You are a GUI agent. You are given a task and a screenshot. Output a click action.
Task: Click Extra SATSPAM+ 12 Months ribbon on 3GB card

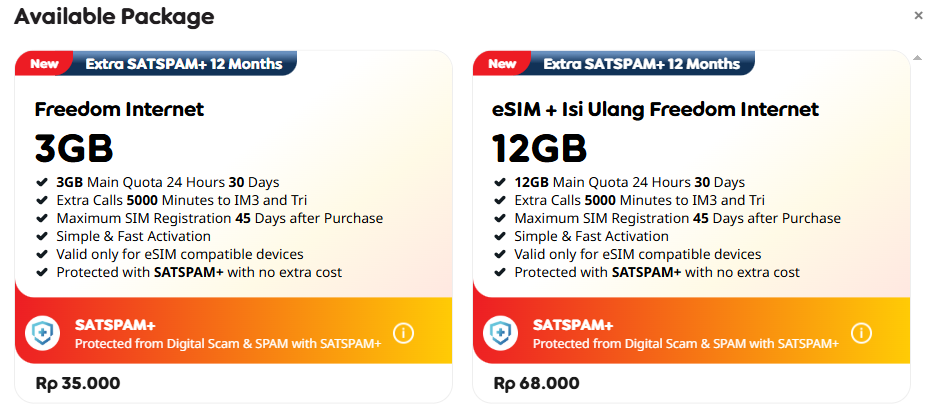(184, 64)
